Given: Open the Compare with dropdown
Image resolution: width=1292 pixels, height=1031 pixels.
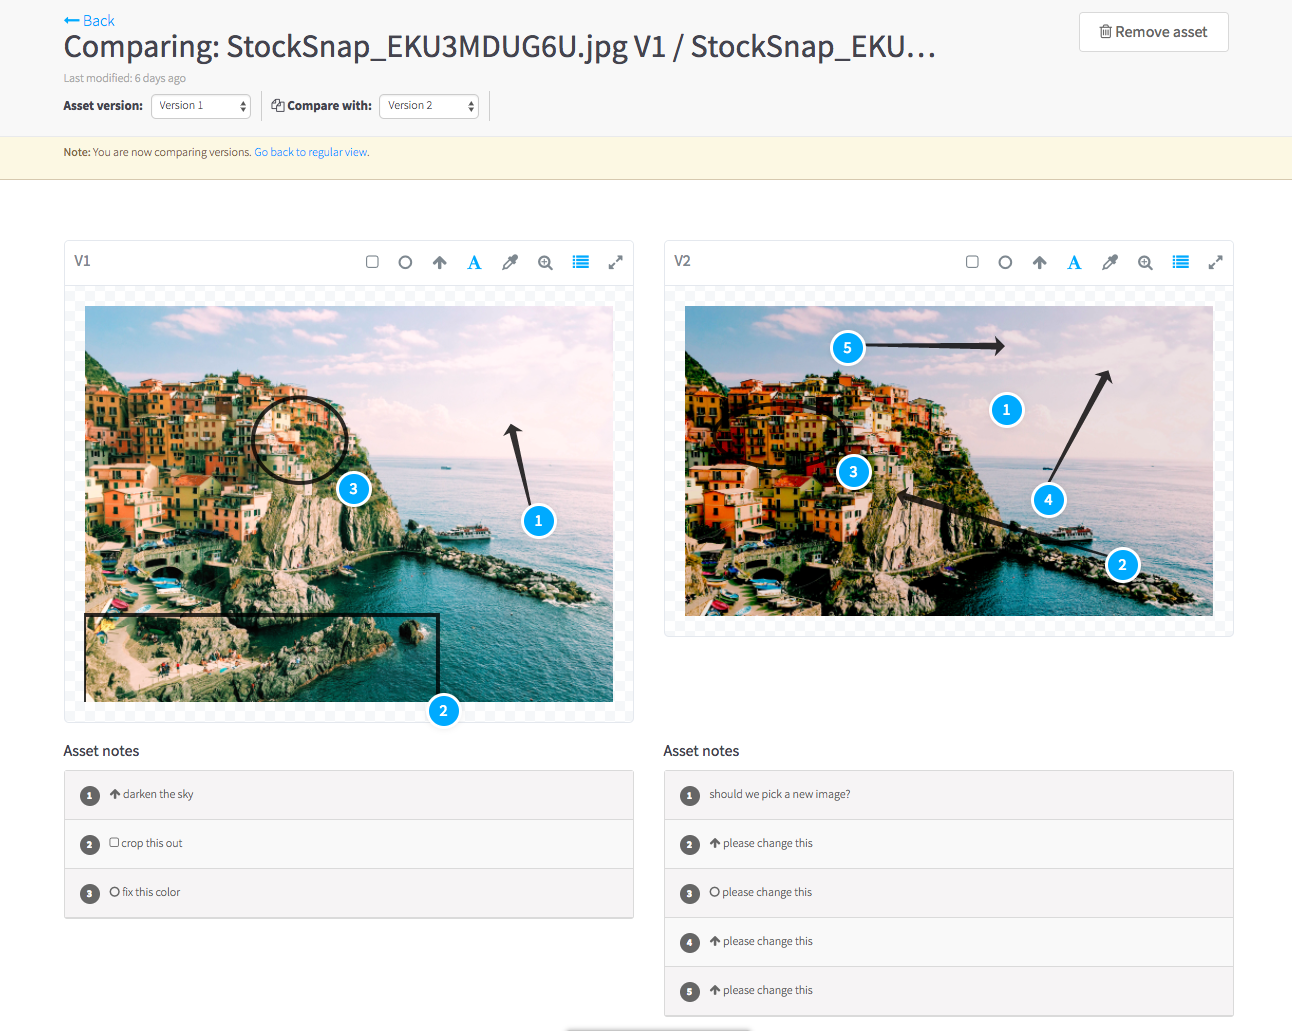Looking at the screenshot, I should coord(429,106).
